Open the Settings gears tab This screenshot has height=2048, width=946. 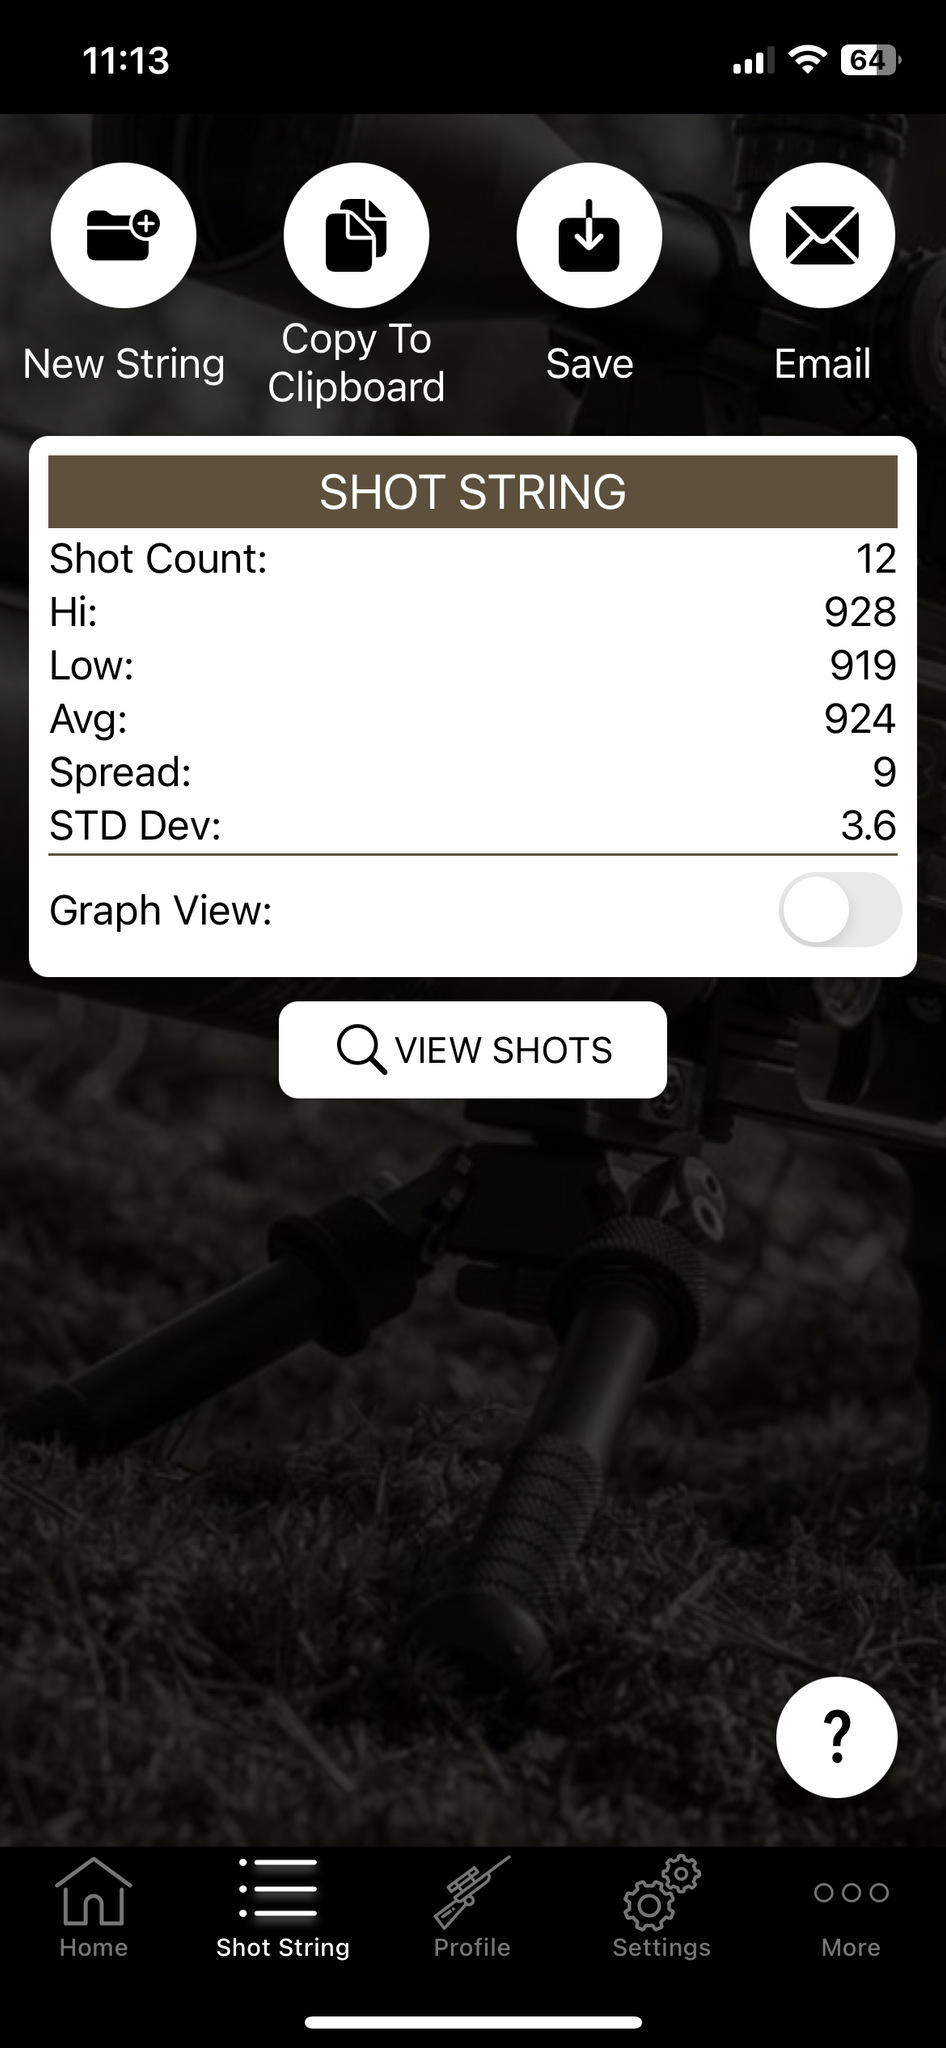pos(661,1907)
